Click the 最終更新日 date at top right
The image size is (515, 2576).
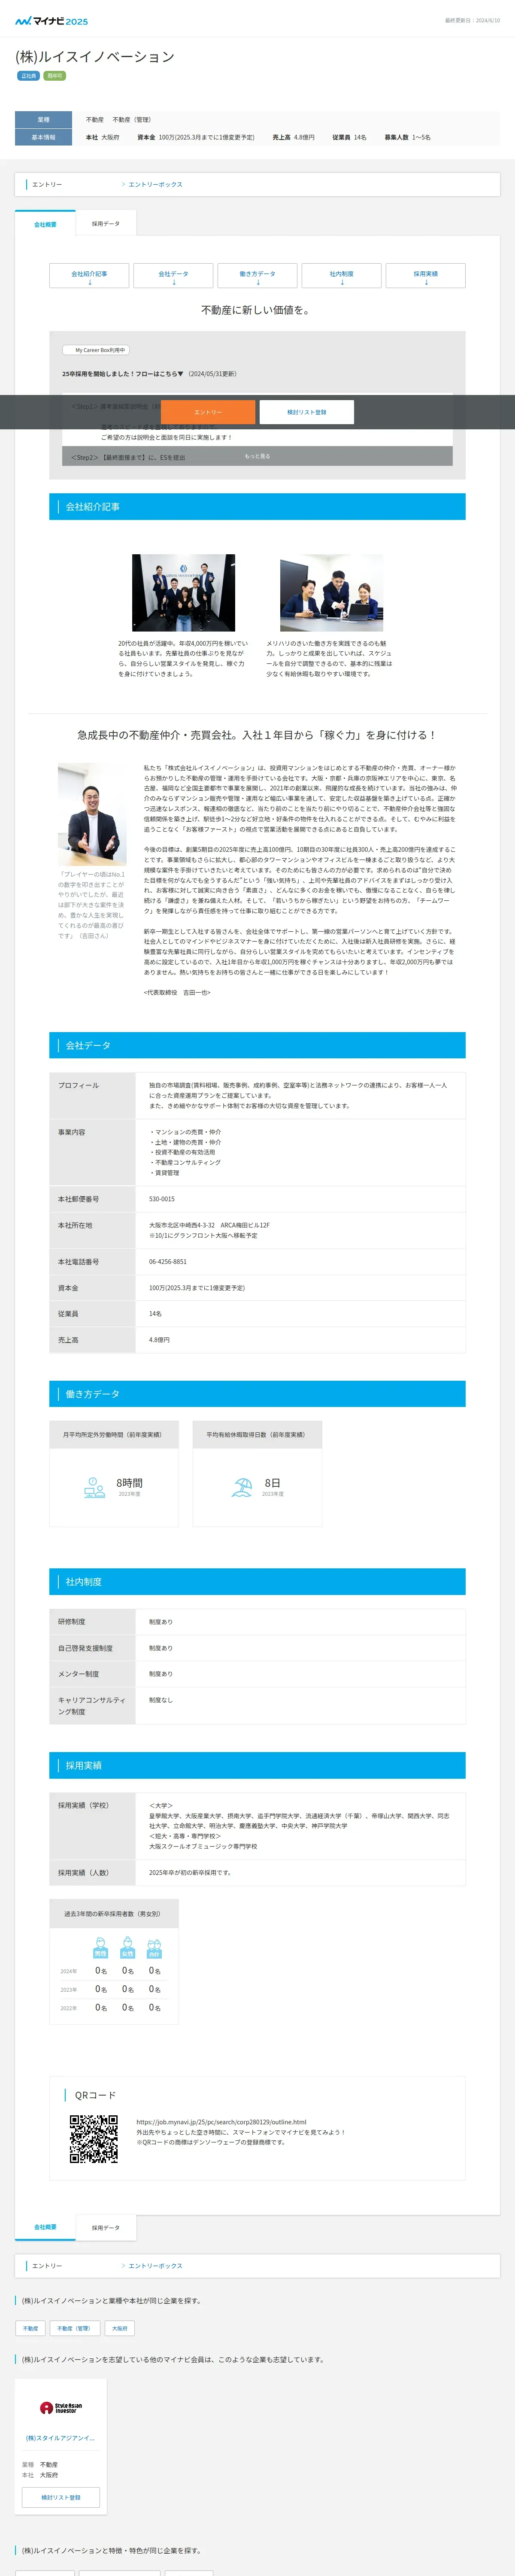point(472,20)
